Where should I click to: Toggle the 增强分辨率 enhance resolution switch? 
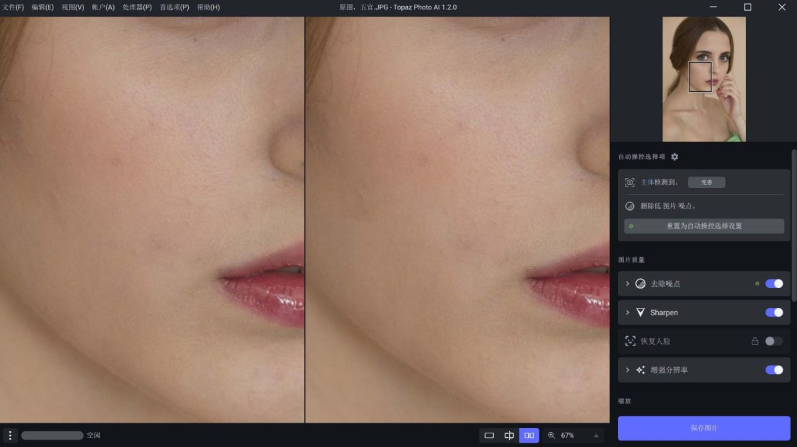(774, 370)
